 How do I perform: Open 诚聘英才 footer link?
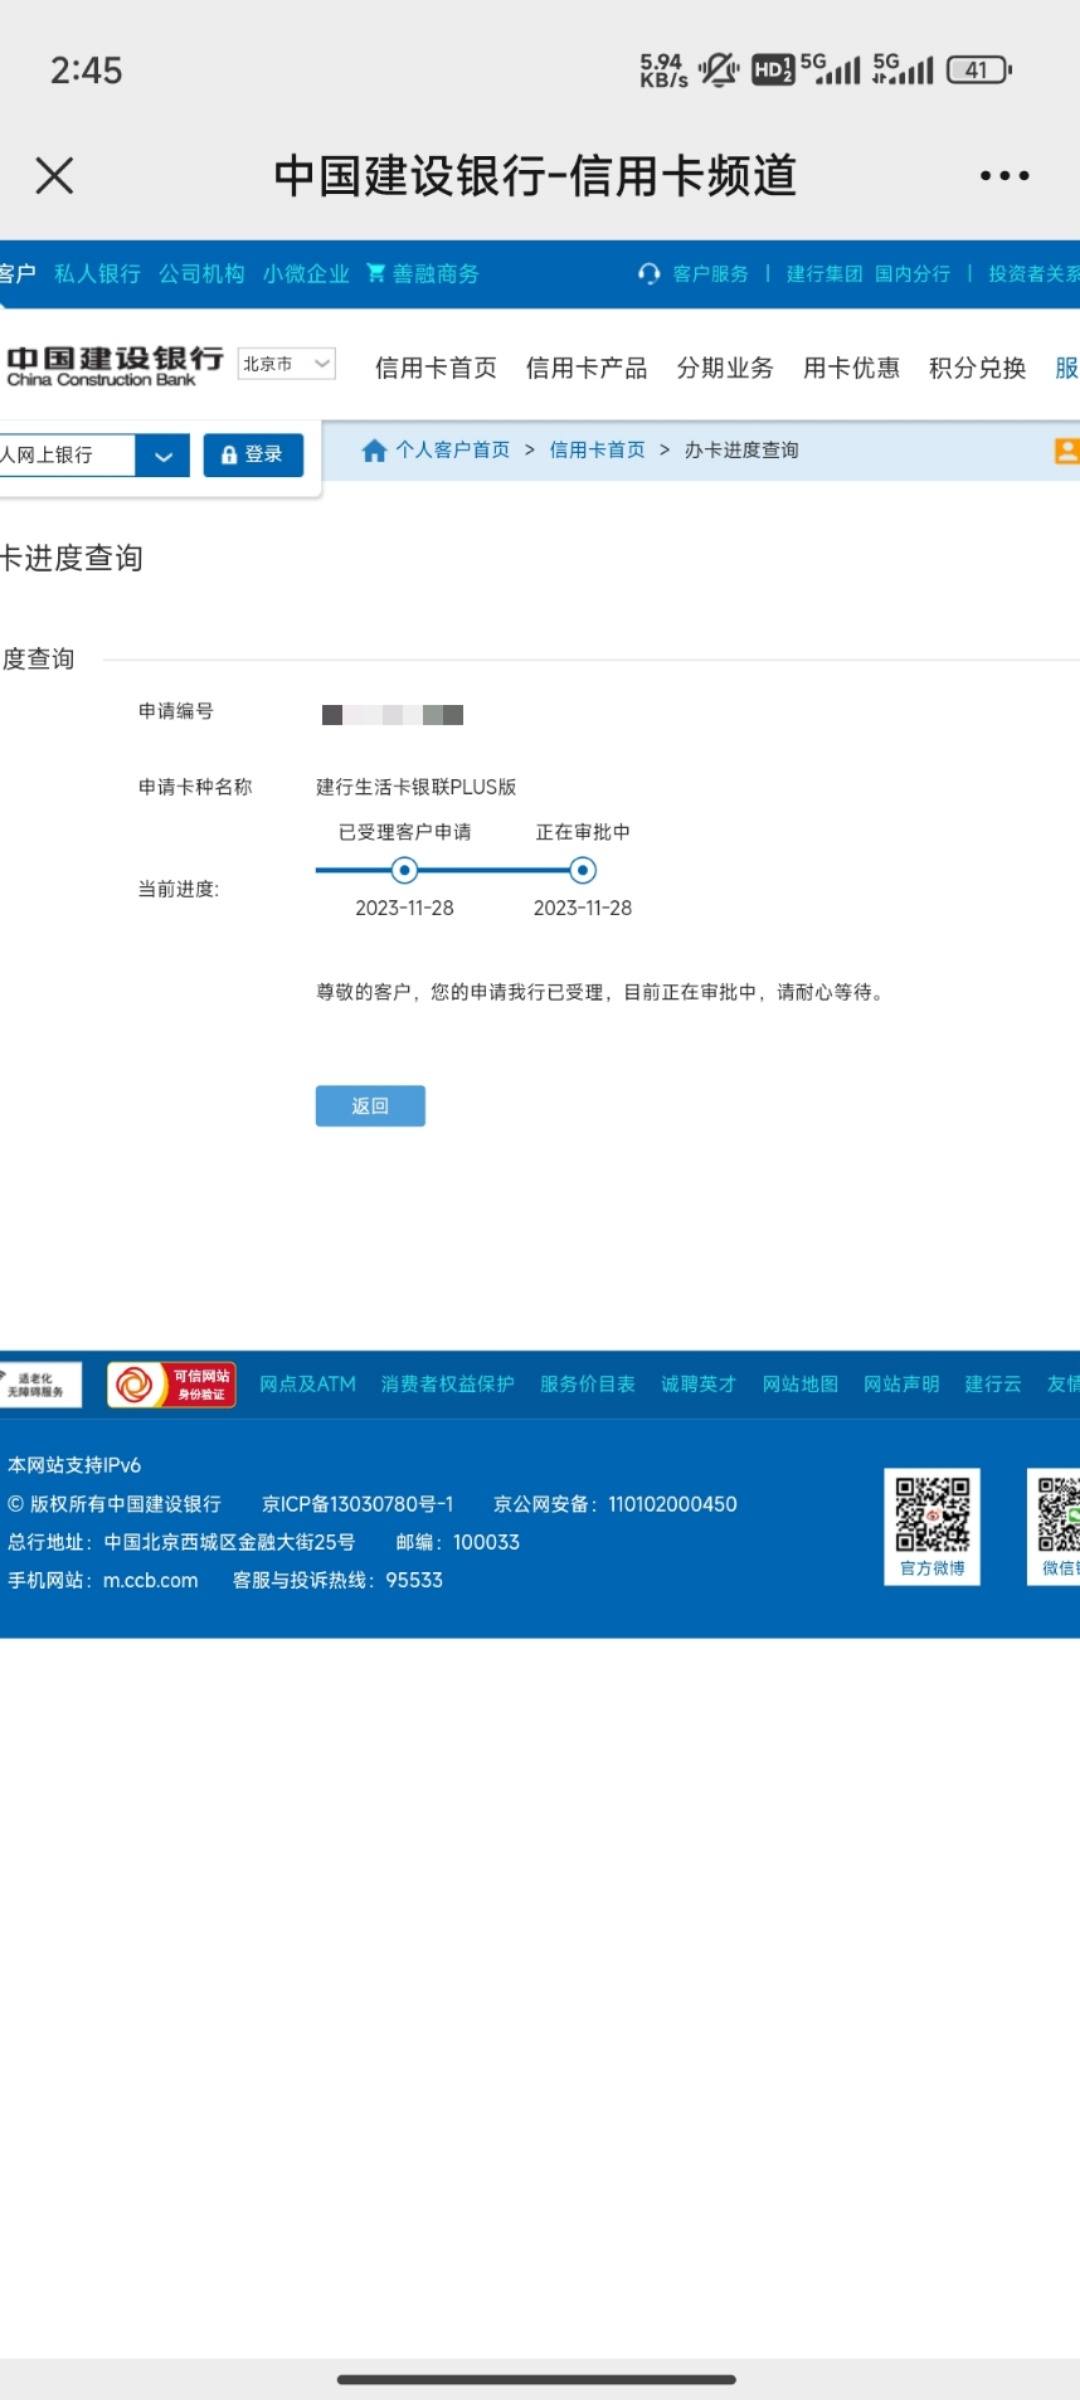pyautogui.click(x=698, y=1384)
